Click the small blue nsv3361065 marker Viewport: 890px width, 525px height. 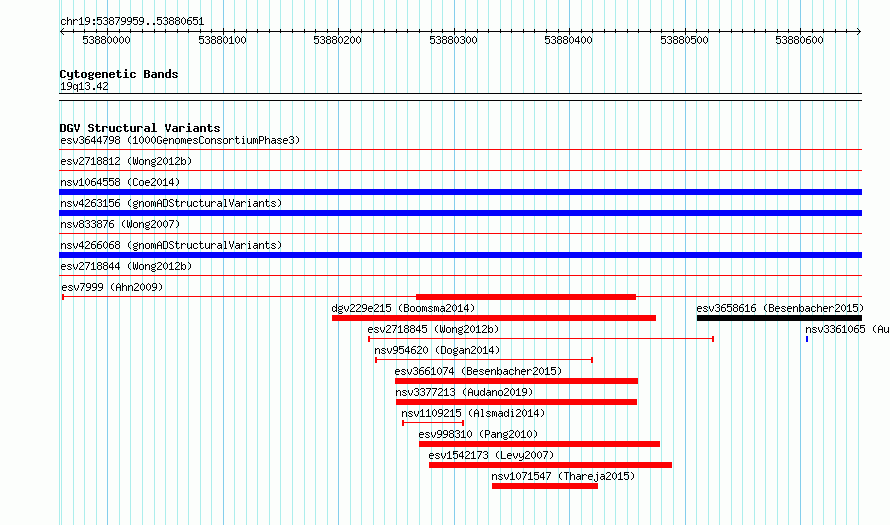[x=807, y=339]
